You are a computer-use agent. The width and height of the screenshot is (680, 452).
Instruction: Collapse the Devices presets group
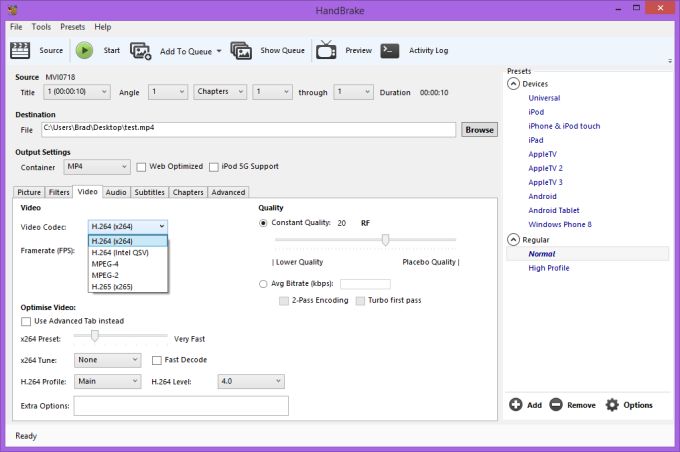tap(514, 84)
